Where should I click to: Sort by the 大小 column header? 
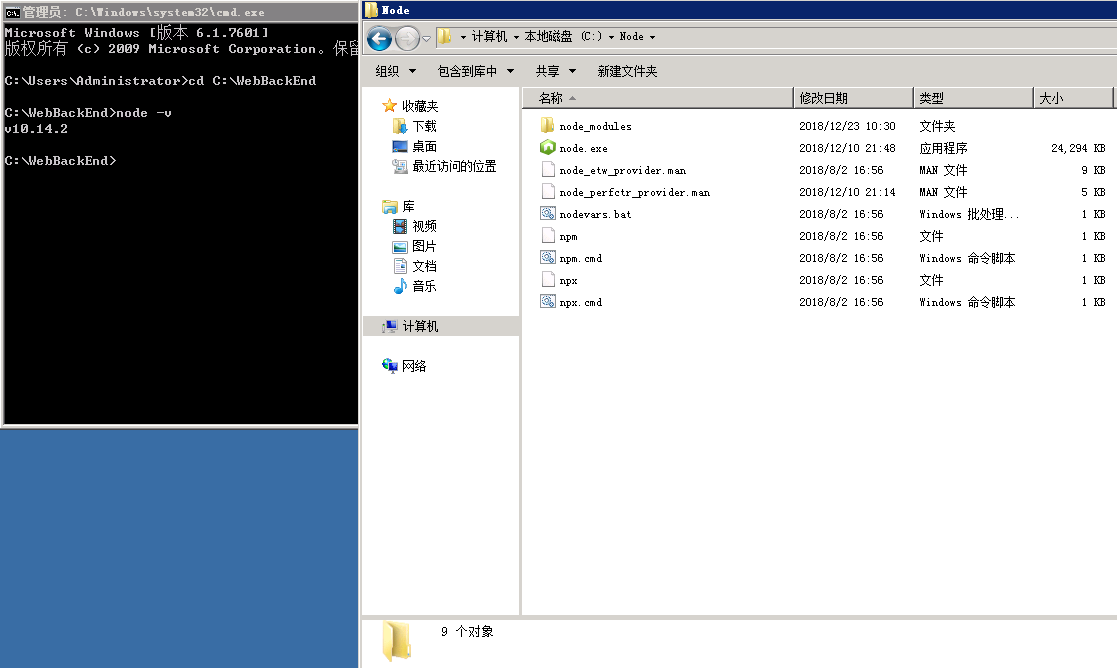pyautogui.click(x=1073, y=98)
